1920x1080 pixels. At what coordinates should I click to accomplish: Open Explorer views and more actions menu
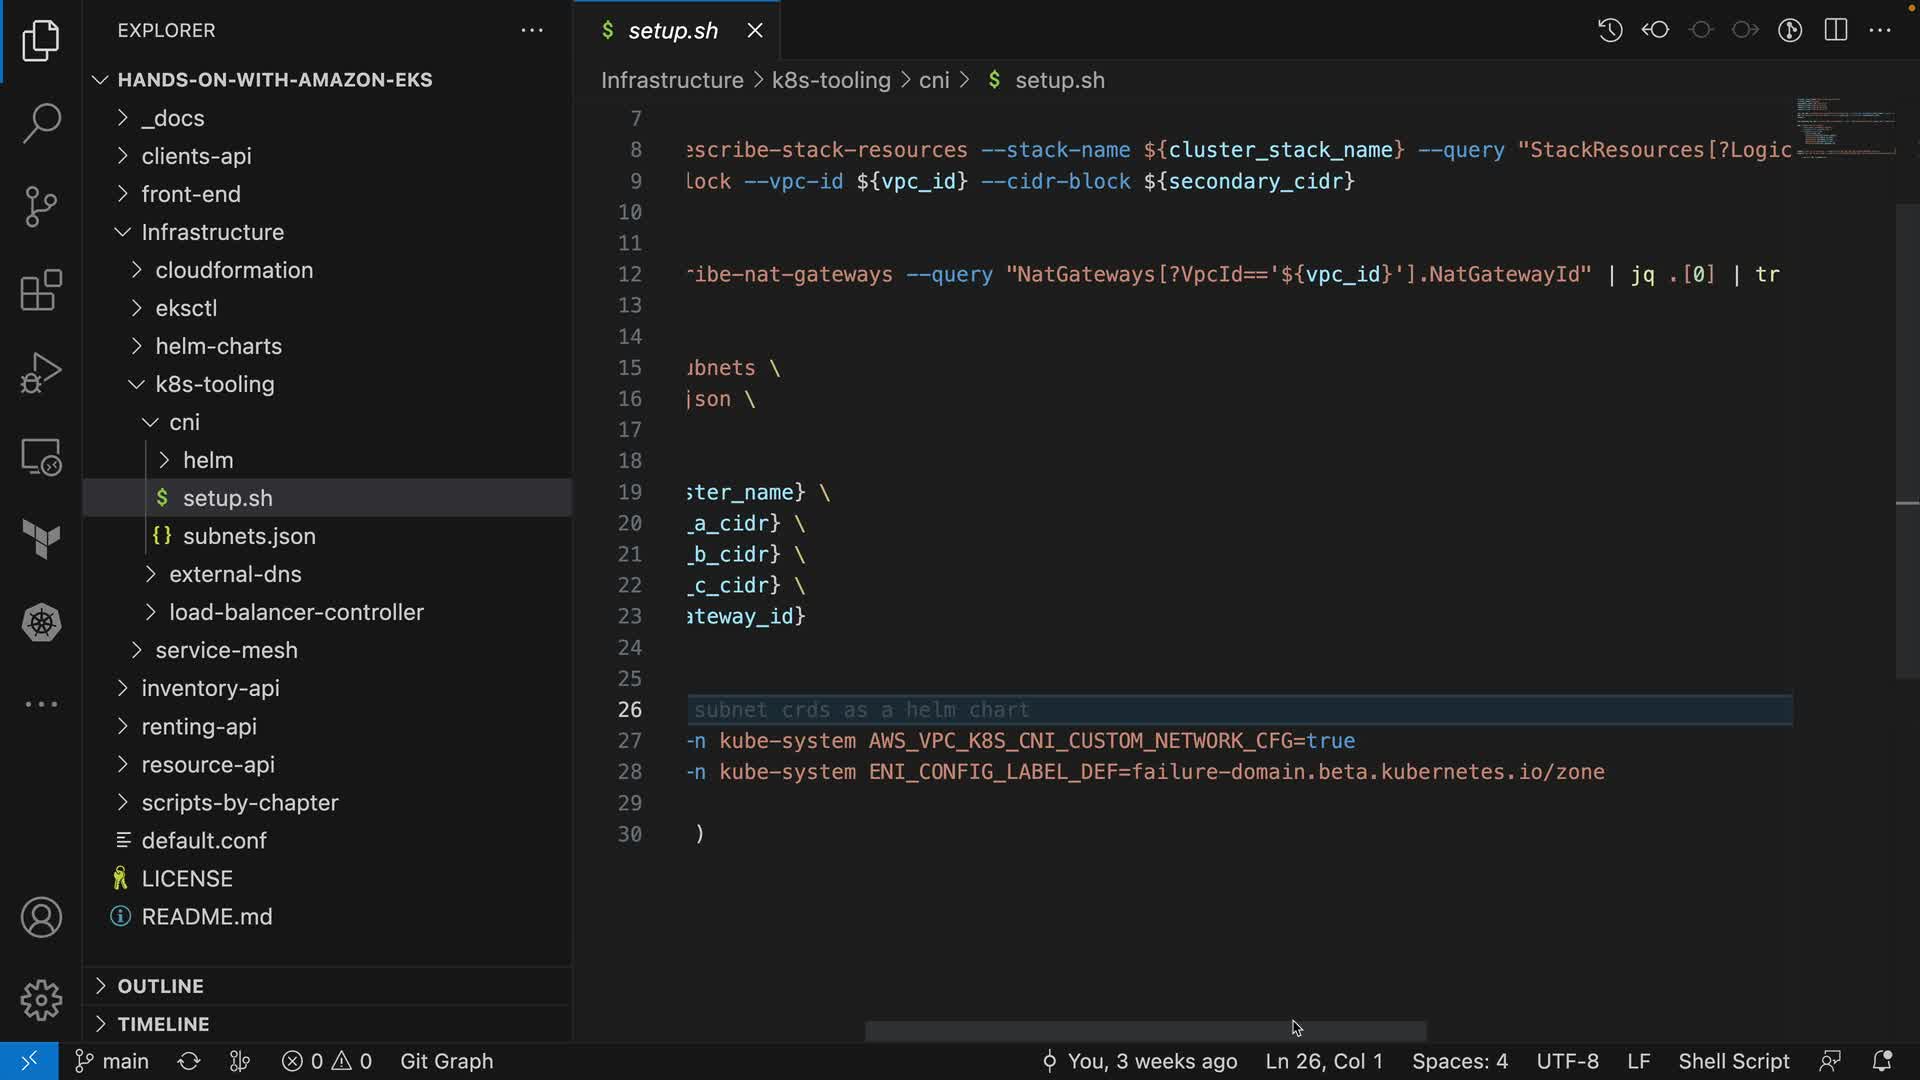532,30
